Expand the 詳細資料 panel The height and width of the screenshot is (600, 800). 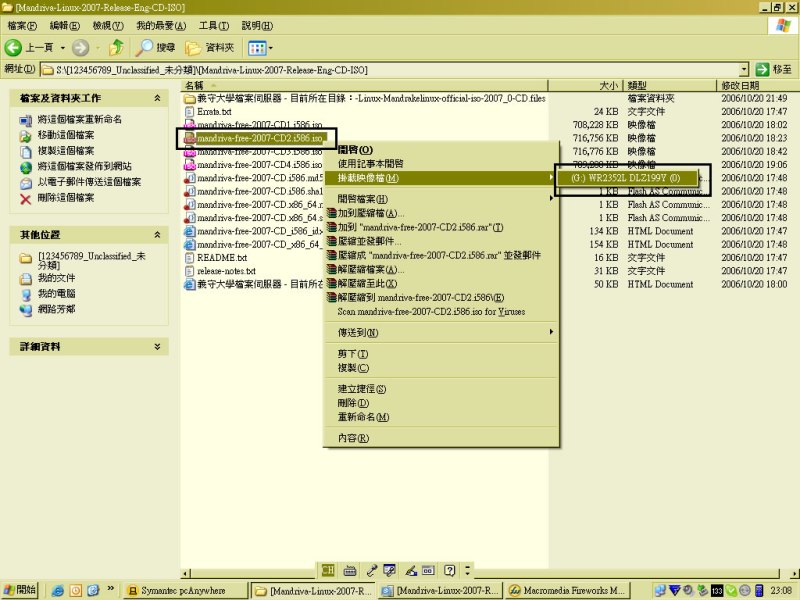click(x=157, y=346)
